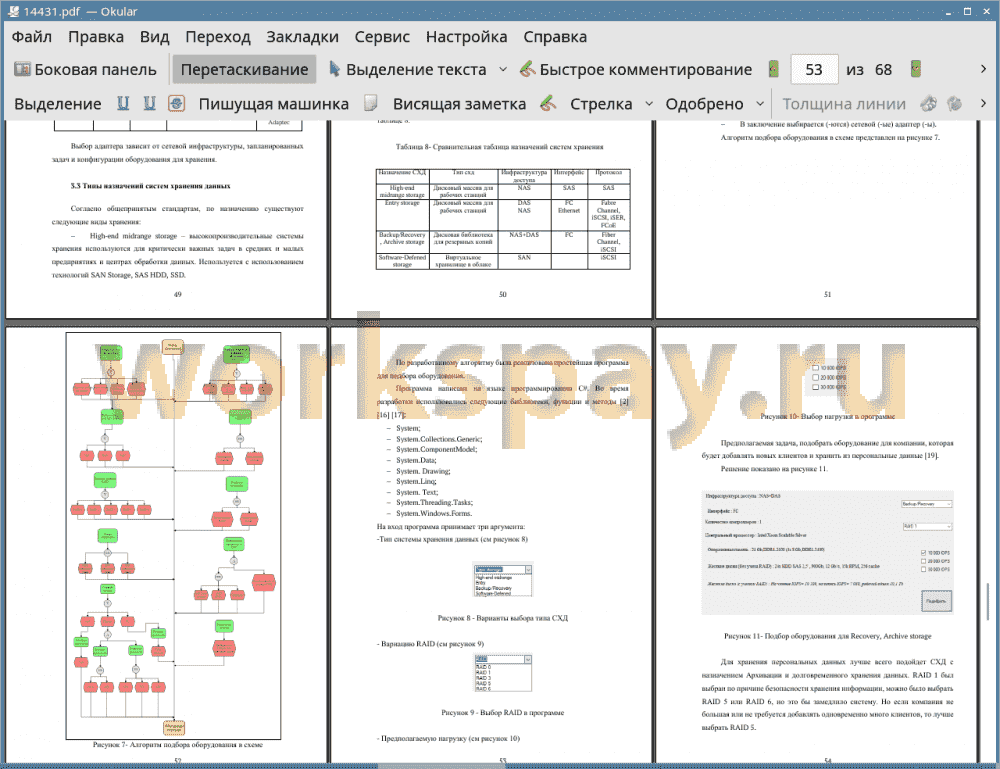
Task: Open the Настройка menu
Action: 467,37
